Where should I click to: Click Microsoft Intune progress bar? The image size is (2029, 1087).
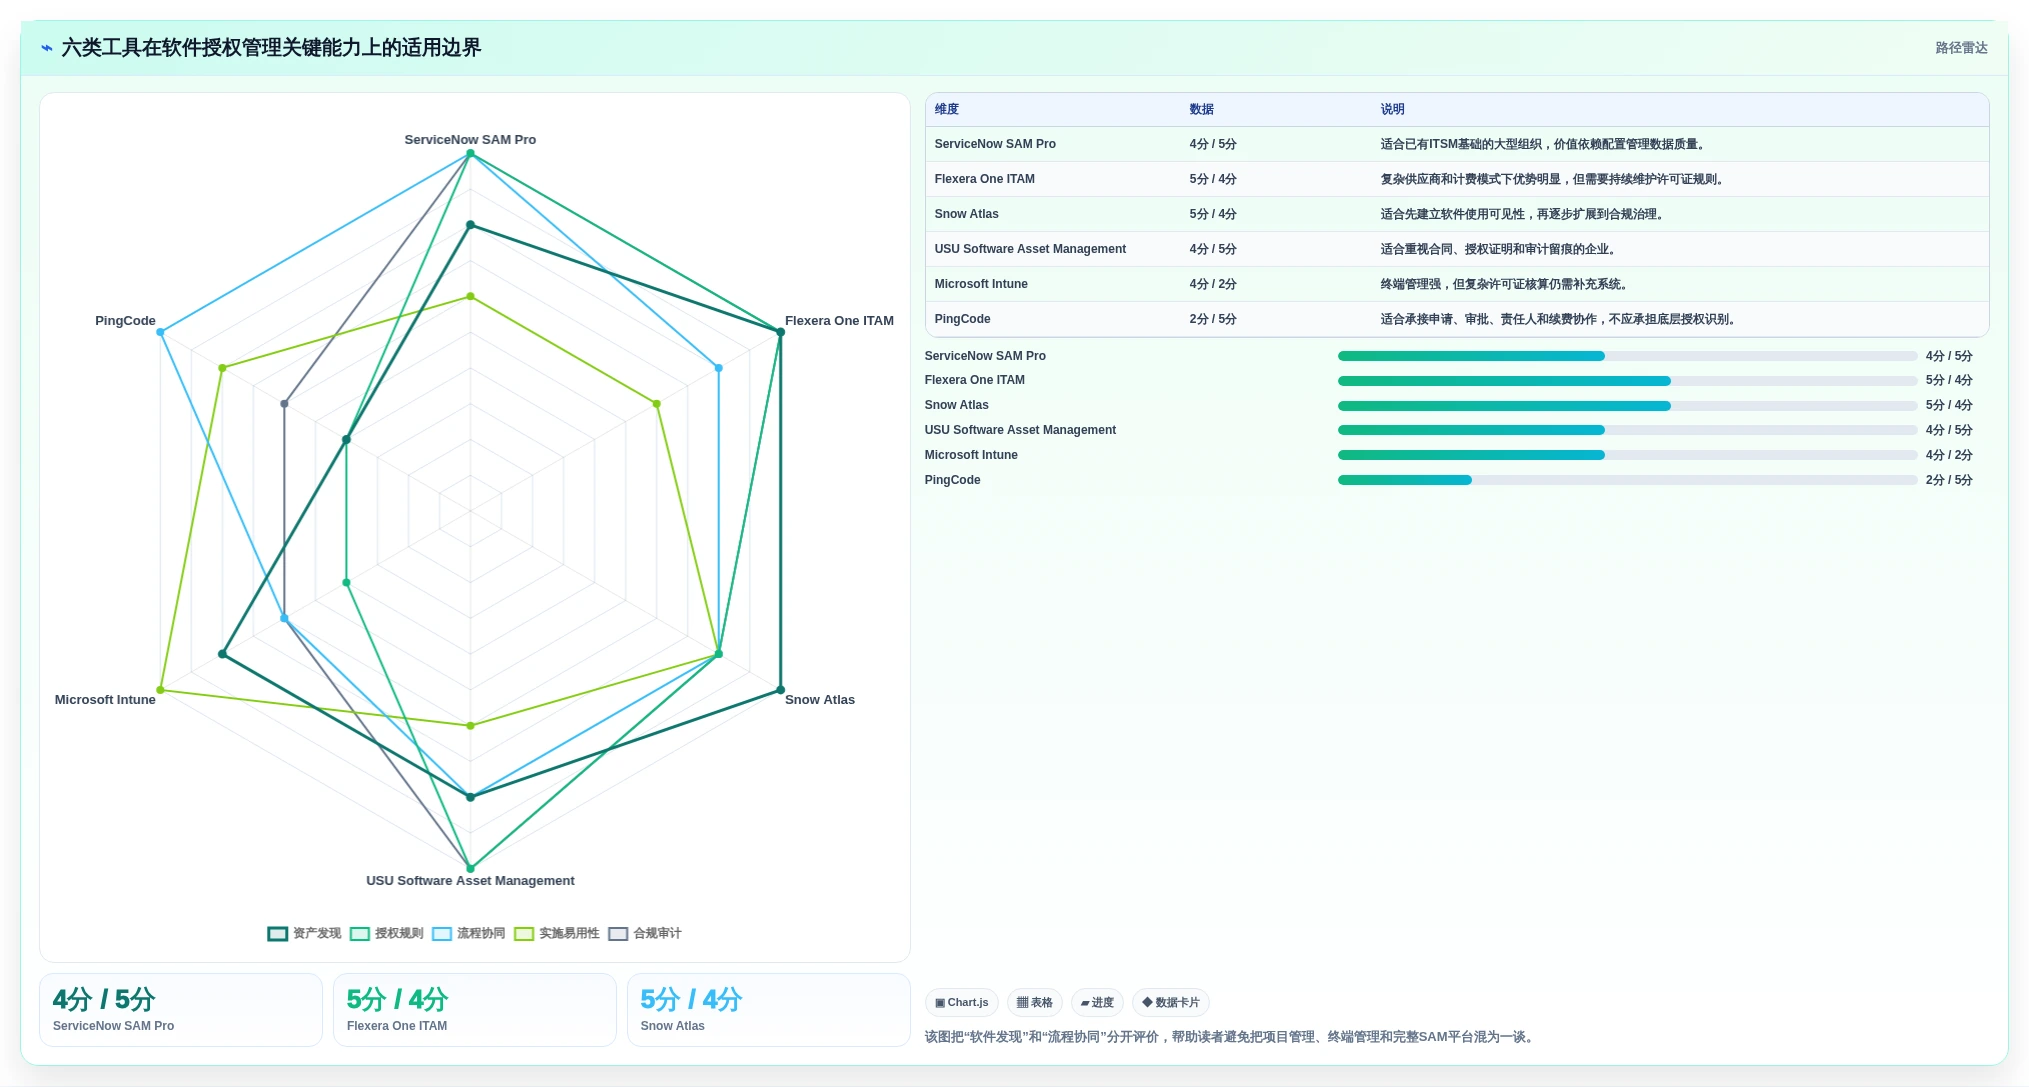pos(1627,456)
